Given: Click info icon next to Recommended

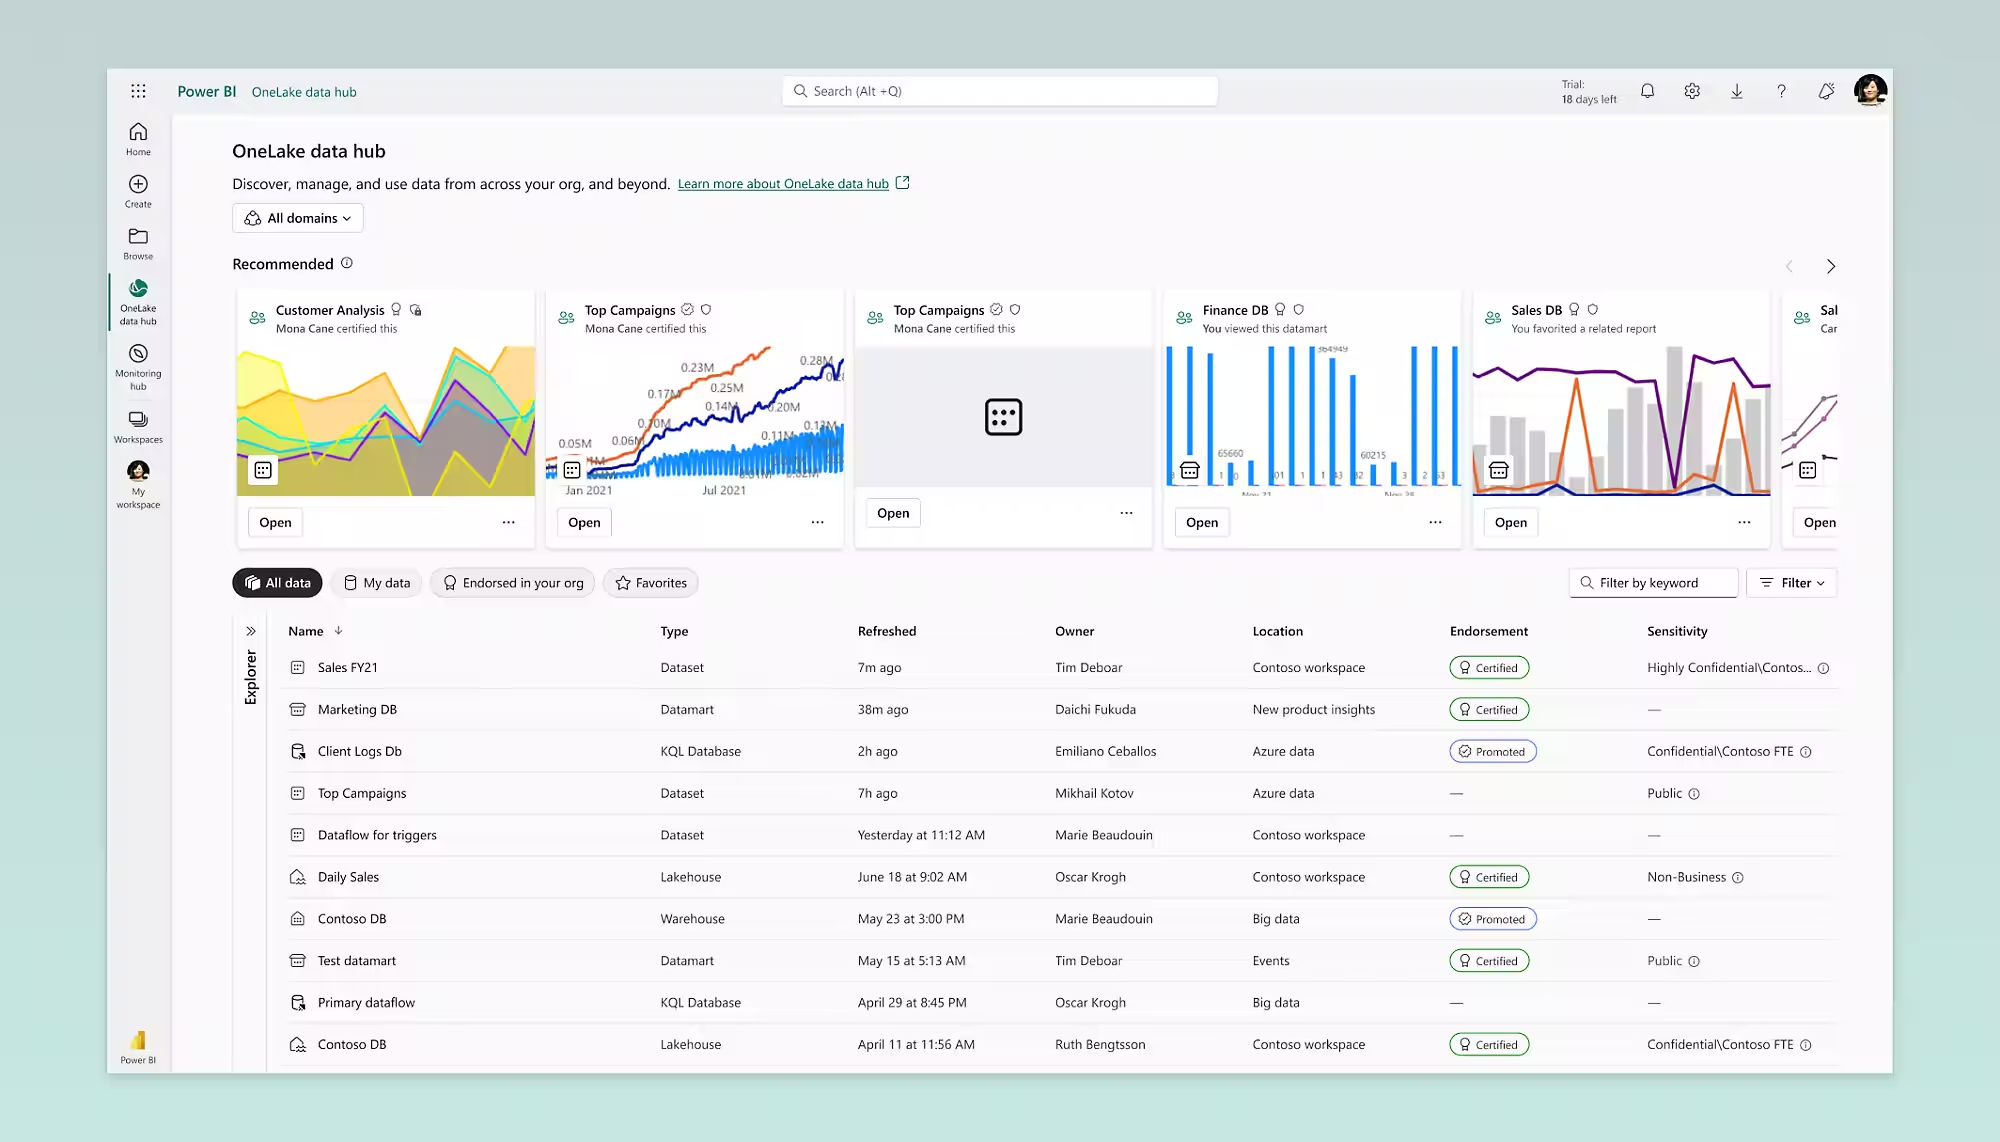Looking at the screenshot, I should click(x=347, y=263).
